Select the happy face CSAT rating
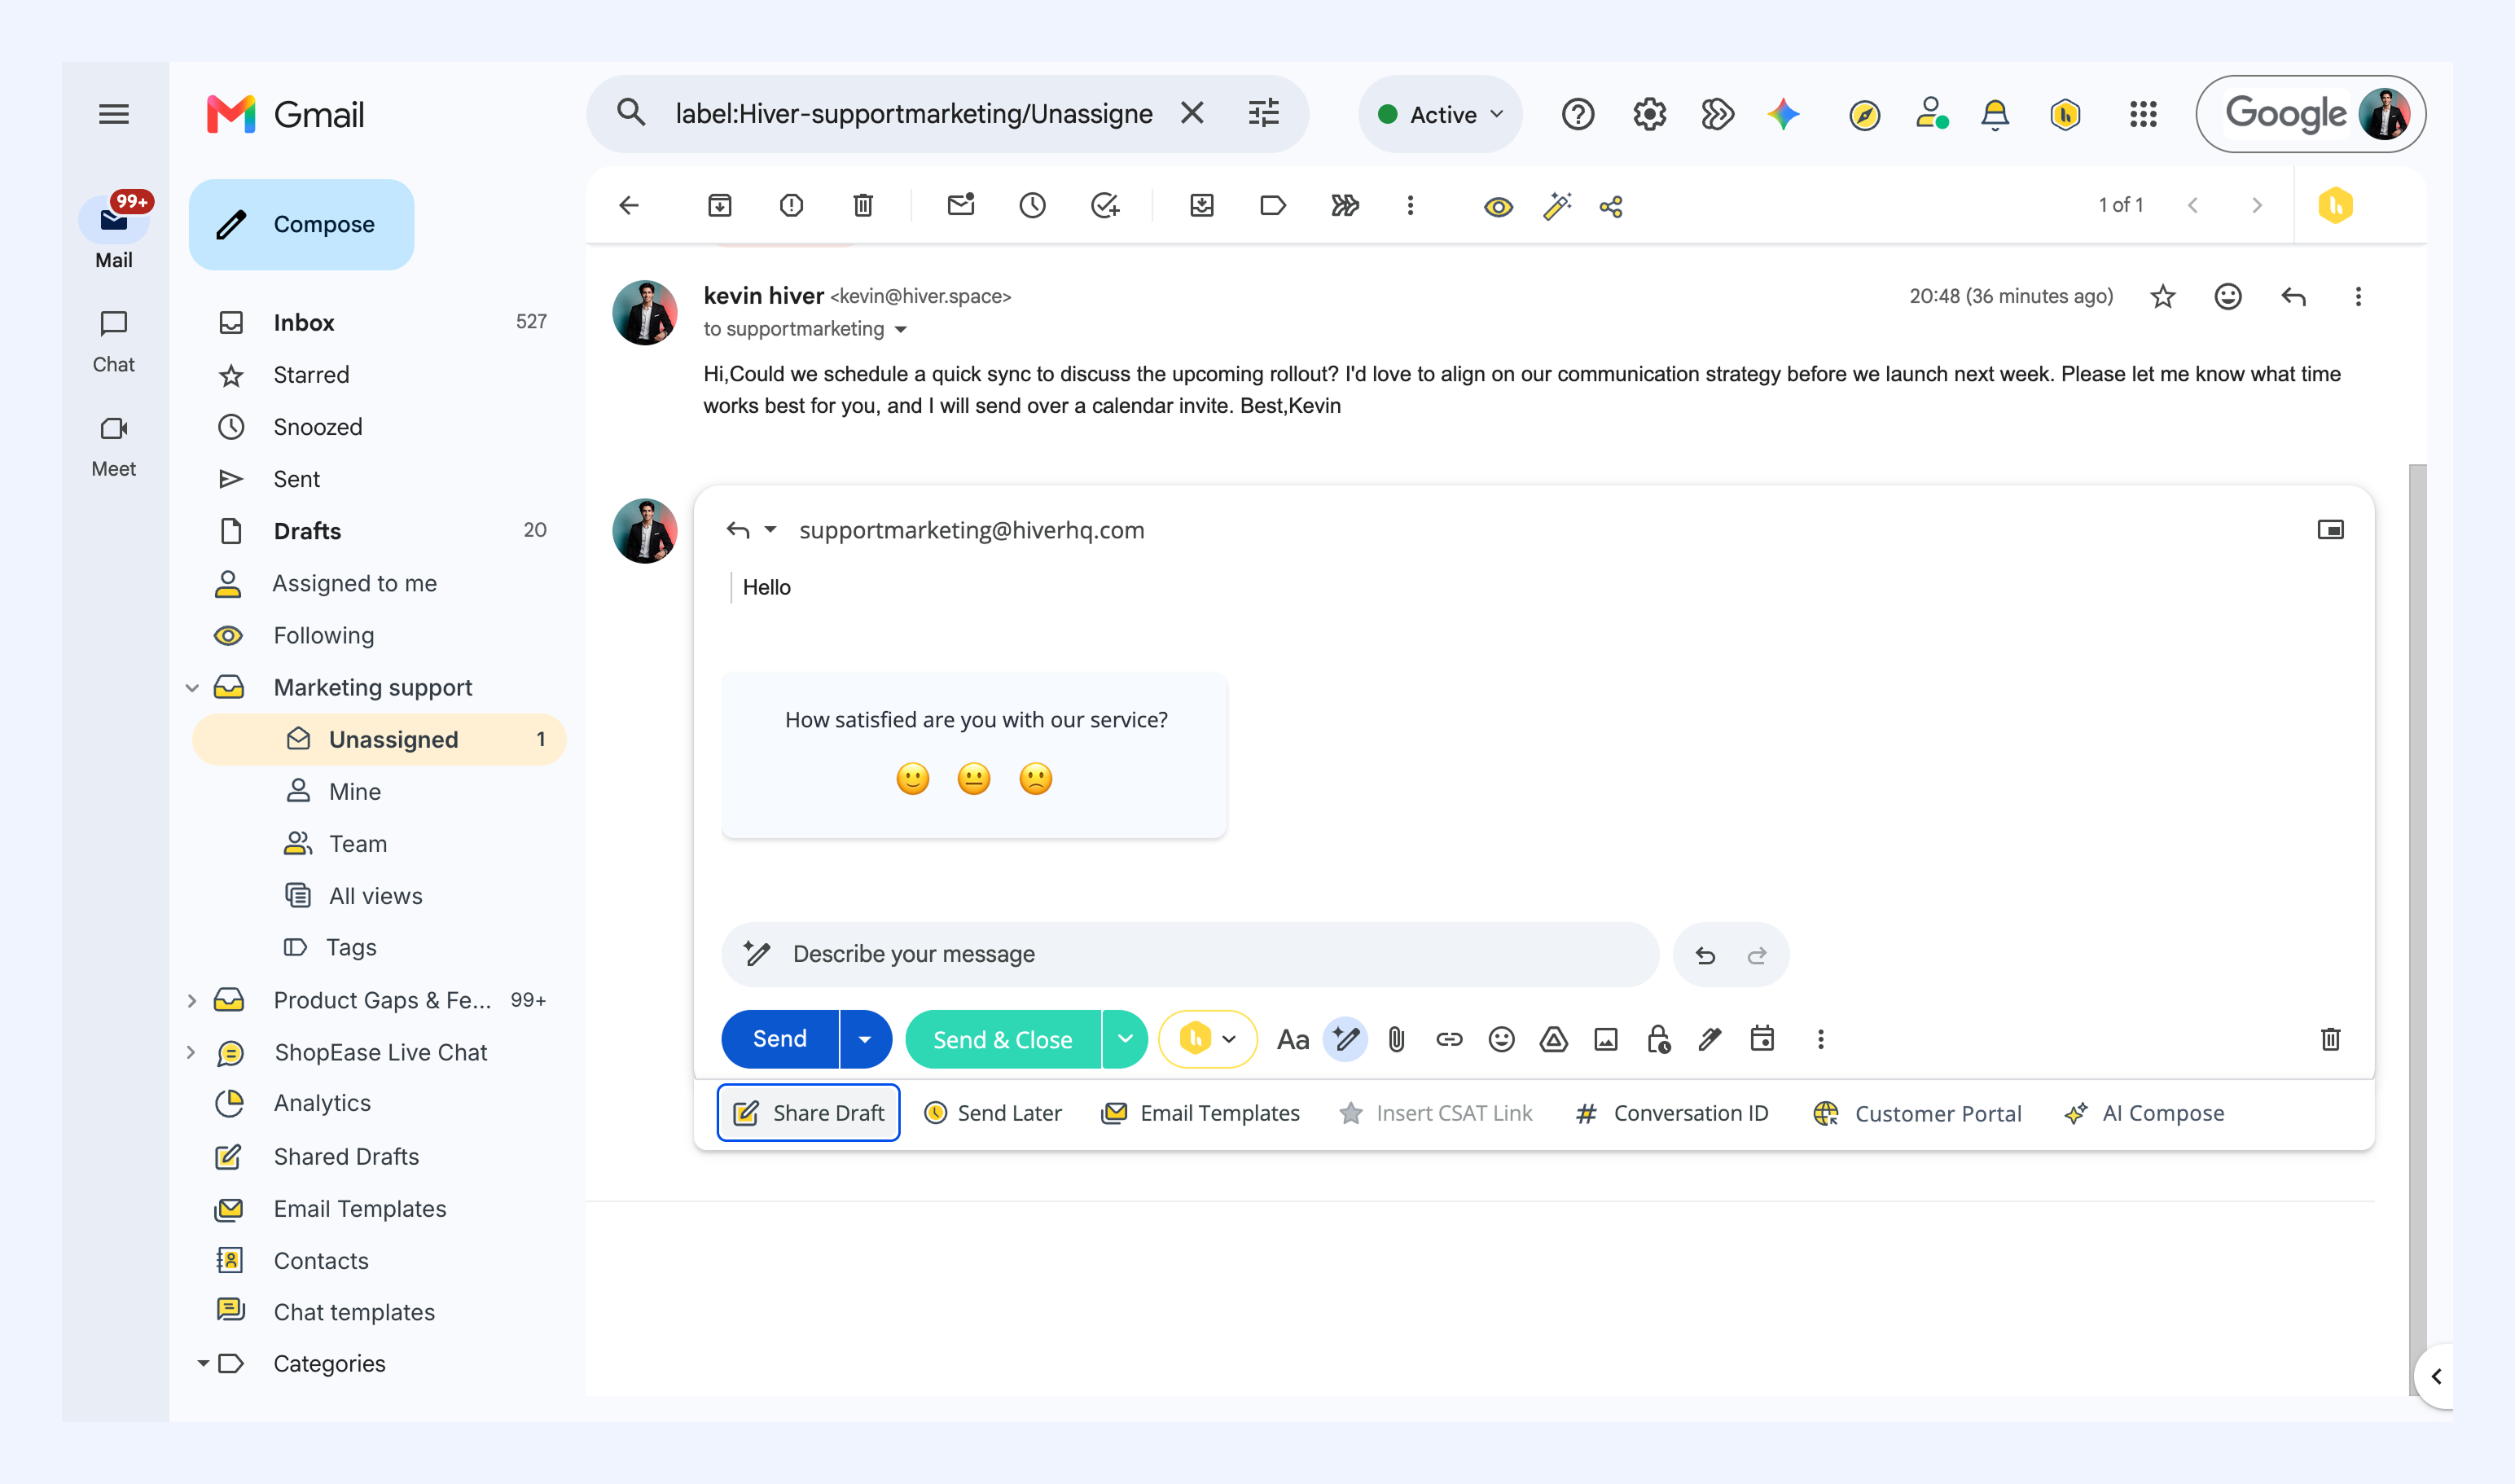 [x=913, y=778]
